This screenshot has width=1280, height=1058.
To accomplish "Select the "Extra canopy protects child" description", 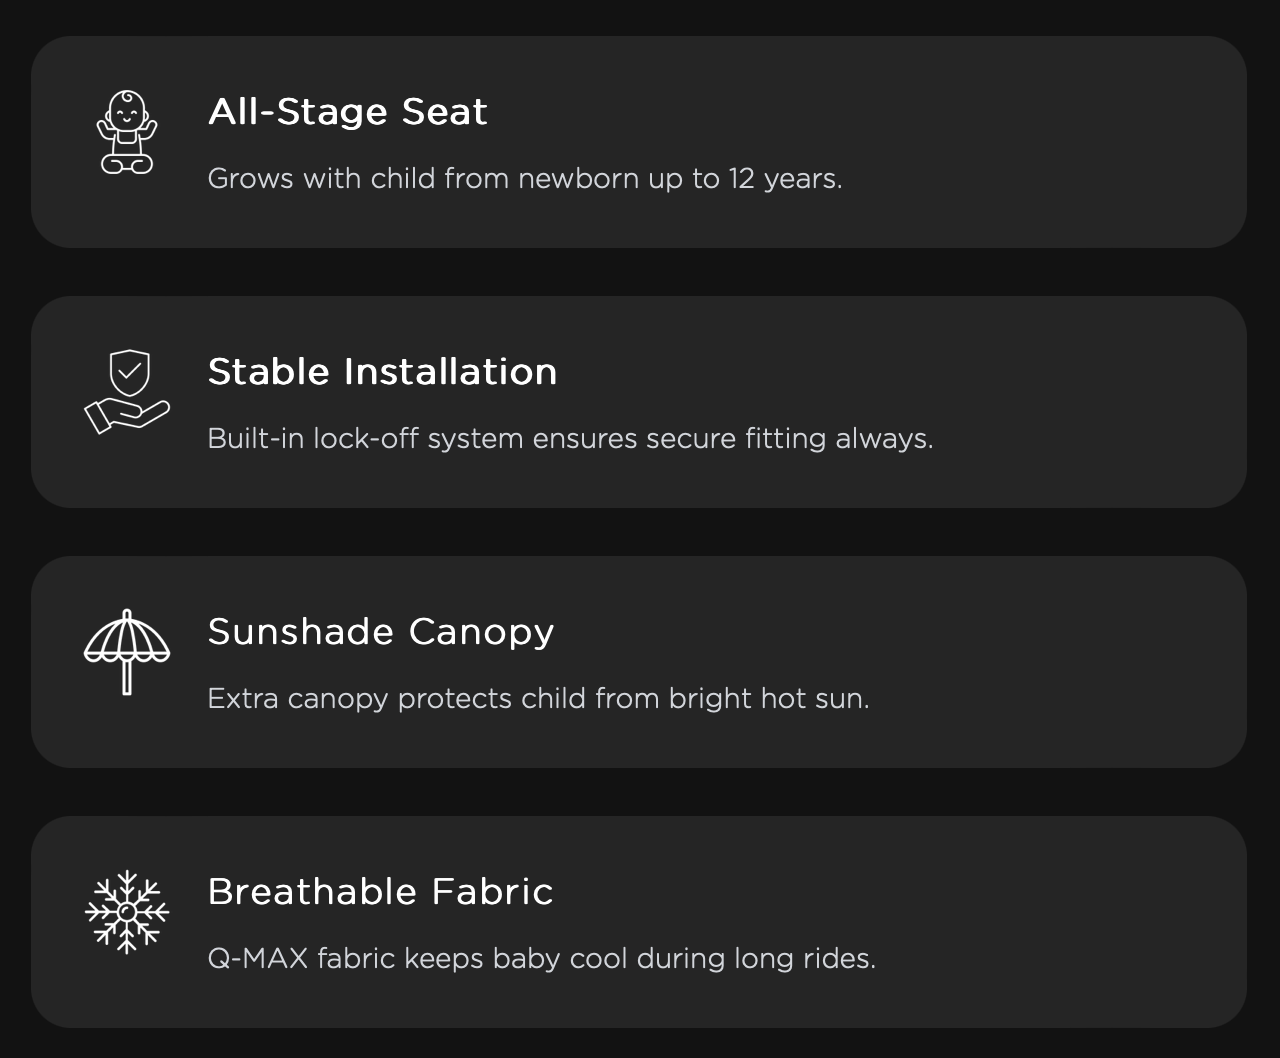I will [x=538, y=699].
